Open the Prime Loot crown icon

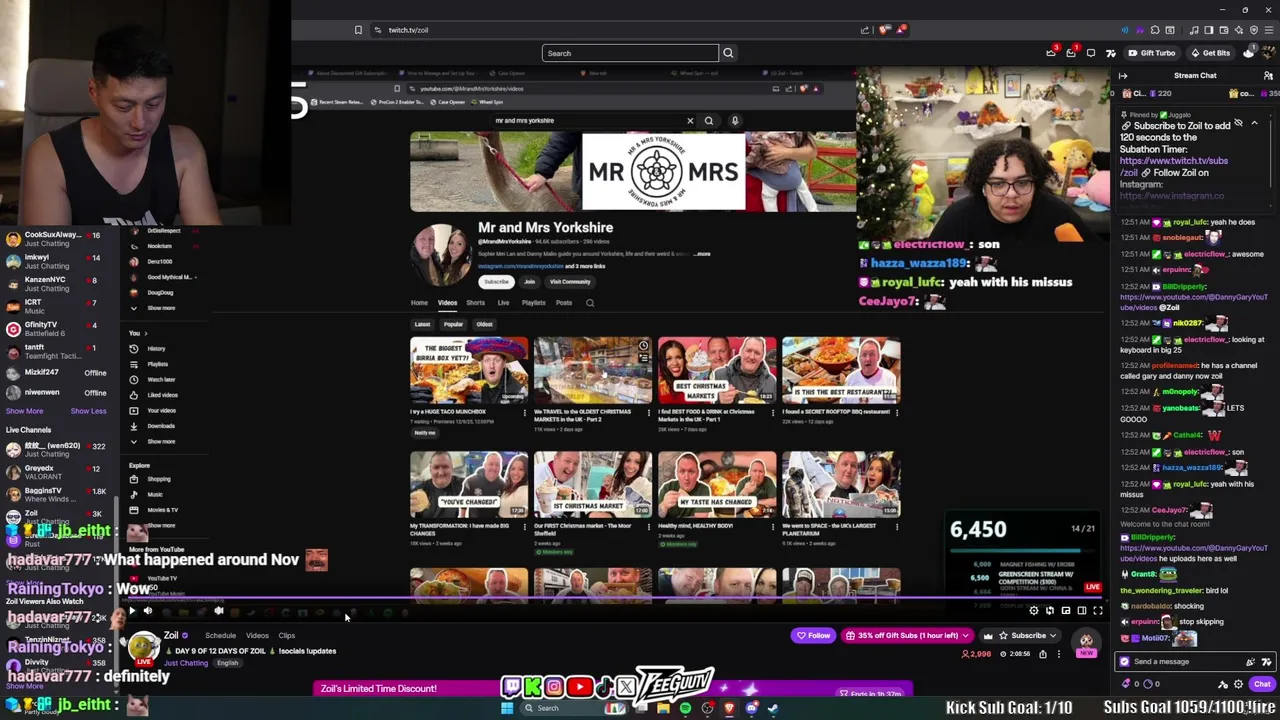[x=1051, y=53]
